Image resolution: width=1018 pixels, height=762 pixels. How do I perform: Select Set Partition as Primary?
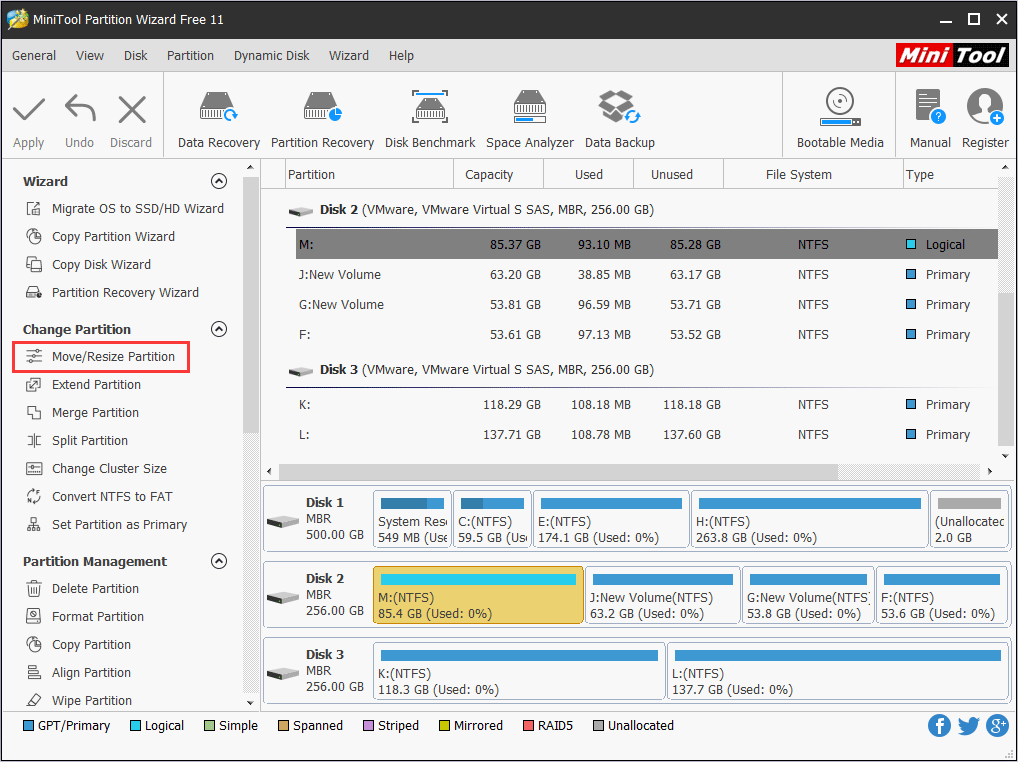(x=106, y=524)
